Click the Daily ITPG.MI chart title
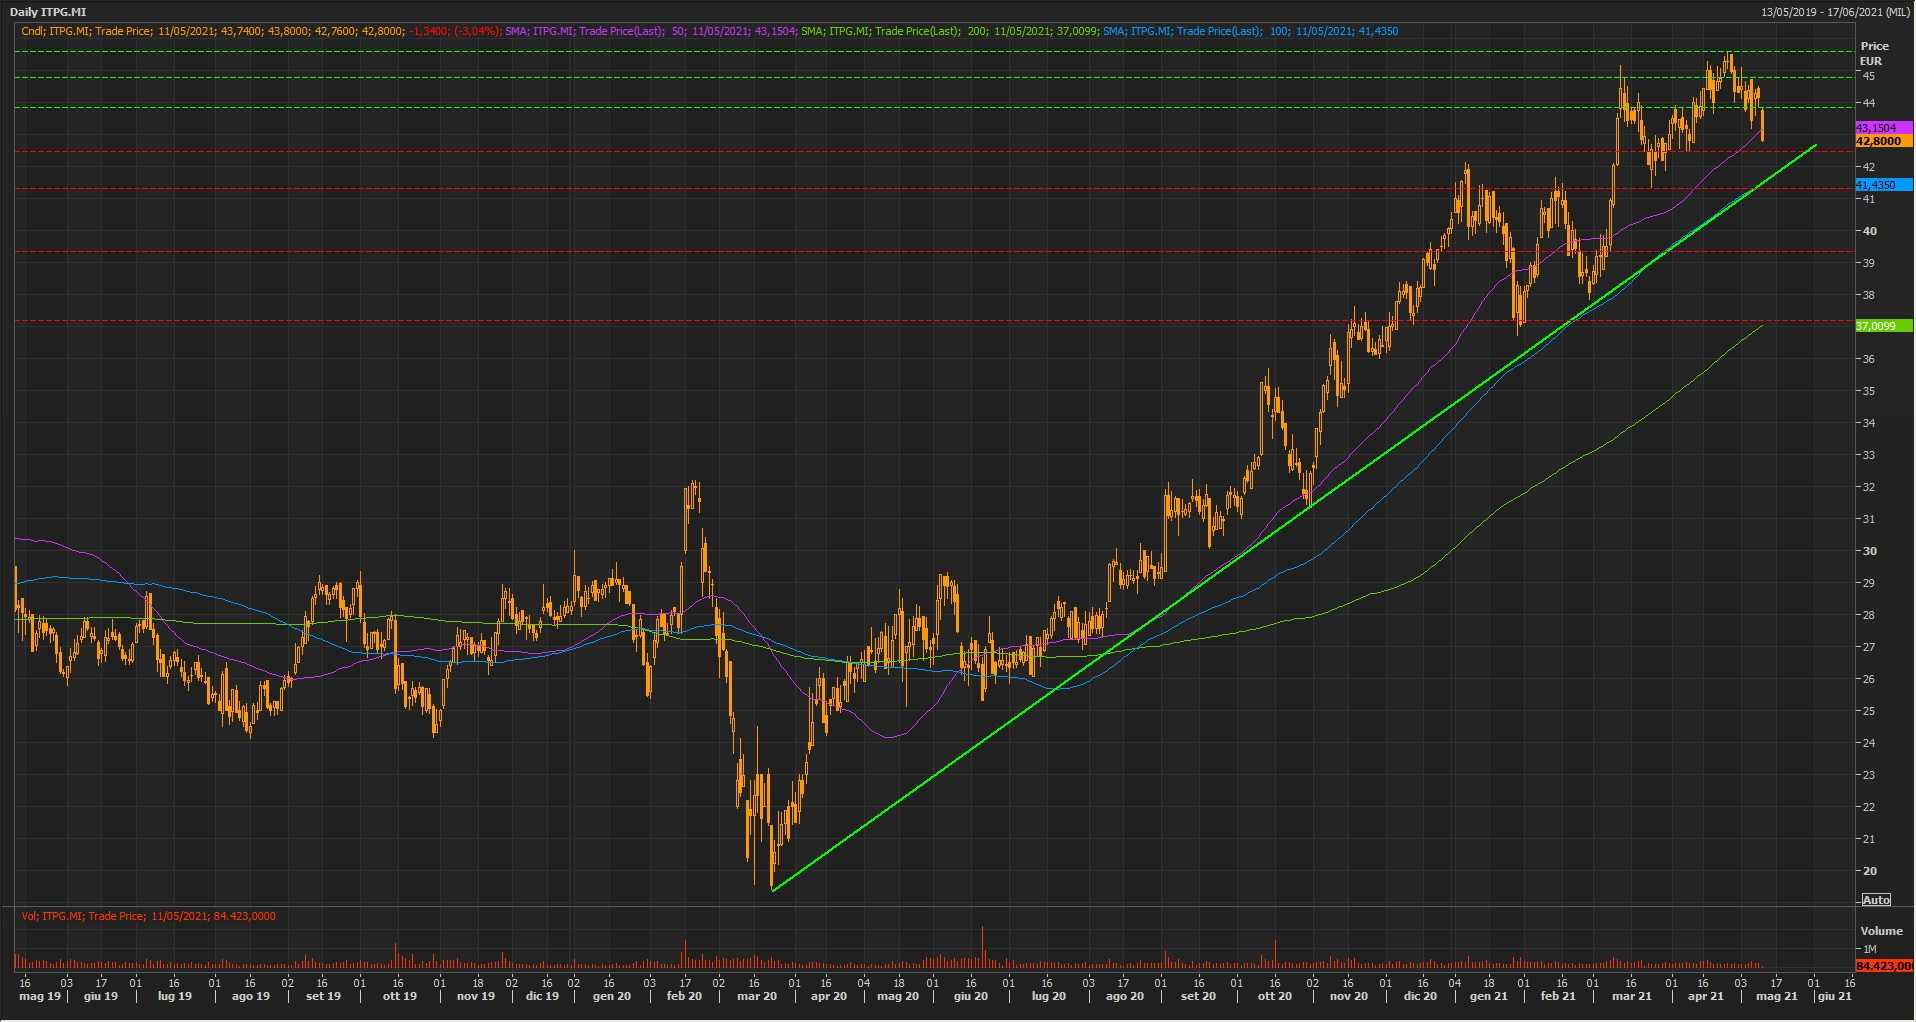Viewport: 1916px width, 1022px height. coord(48,12)
